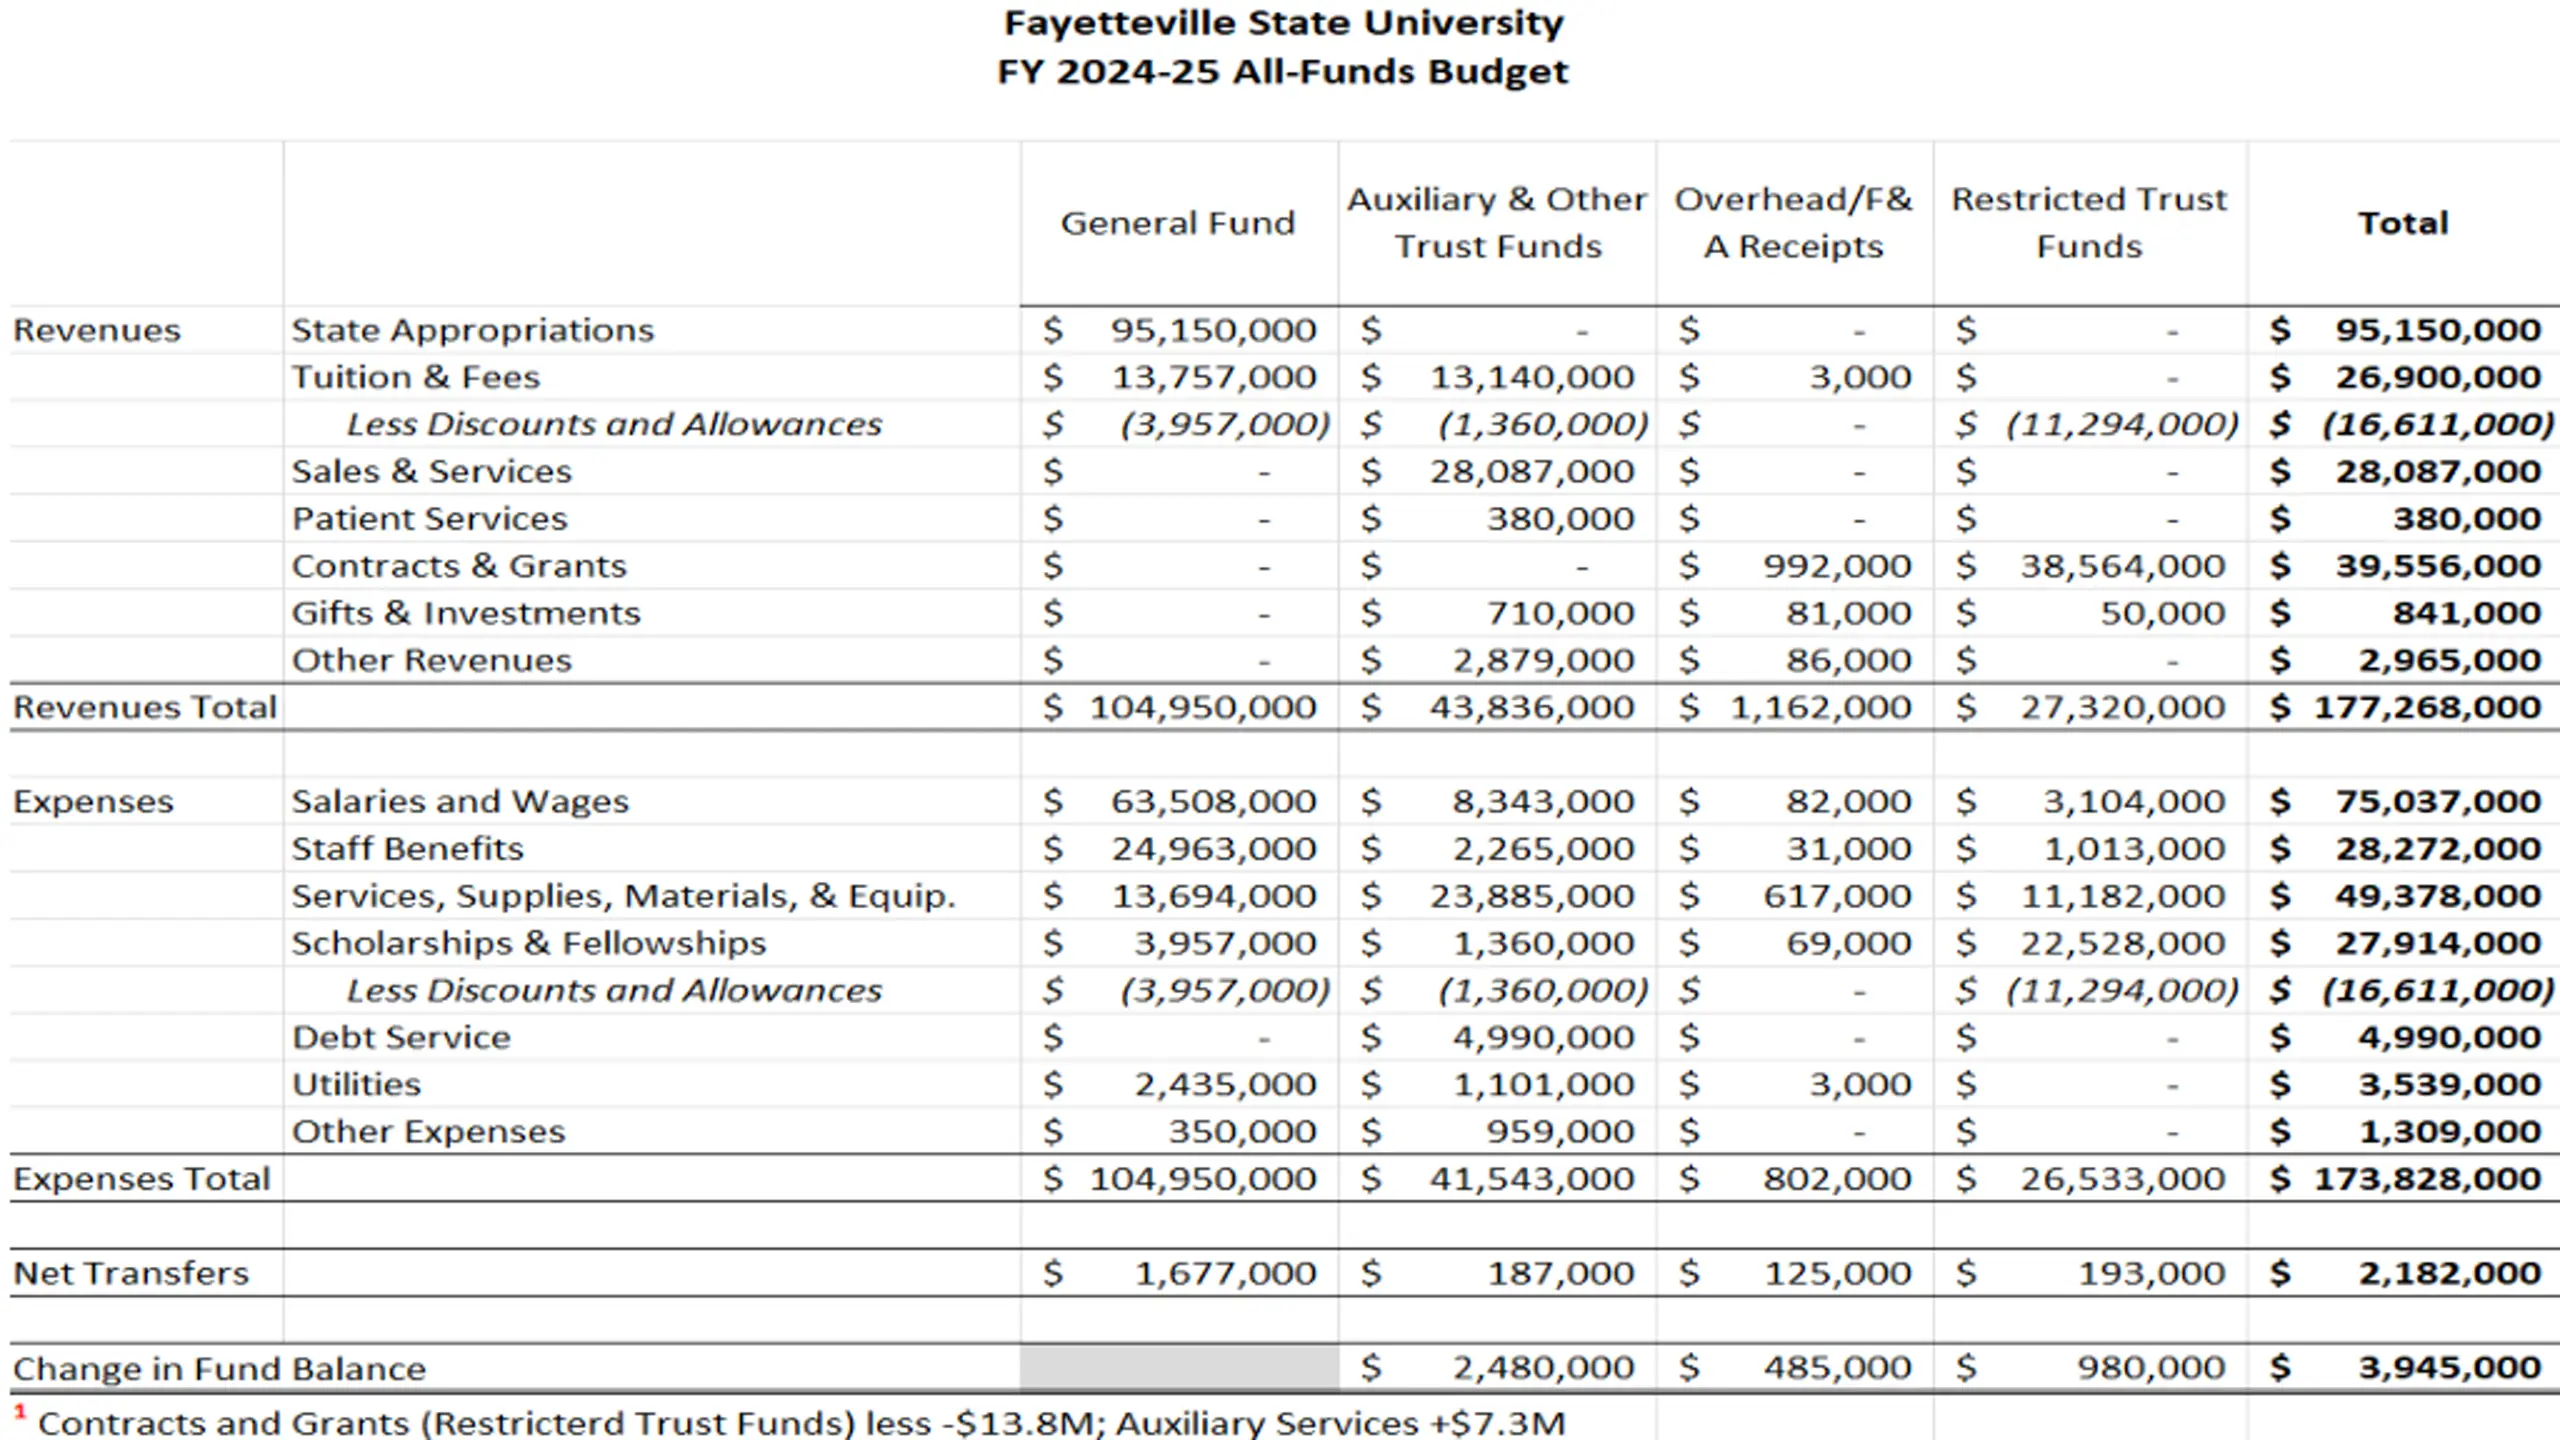This screenshot has width=2560, height=1440.
Task: Click the 'Other Revenues' row label
Action: coord(432,660)
